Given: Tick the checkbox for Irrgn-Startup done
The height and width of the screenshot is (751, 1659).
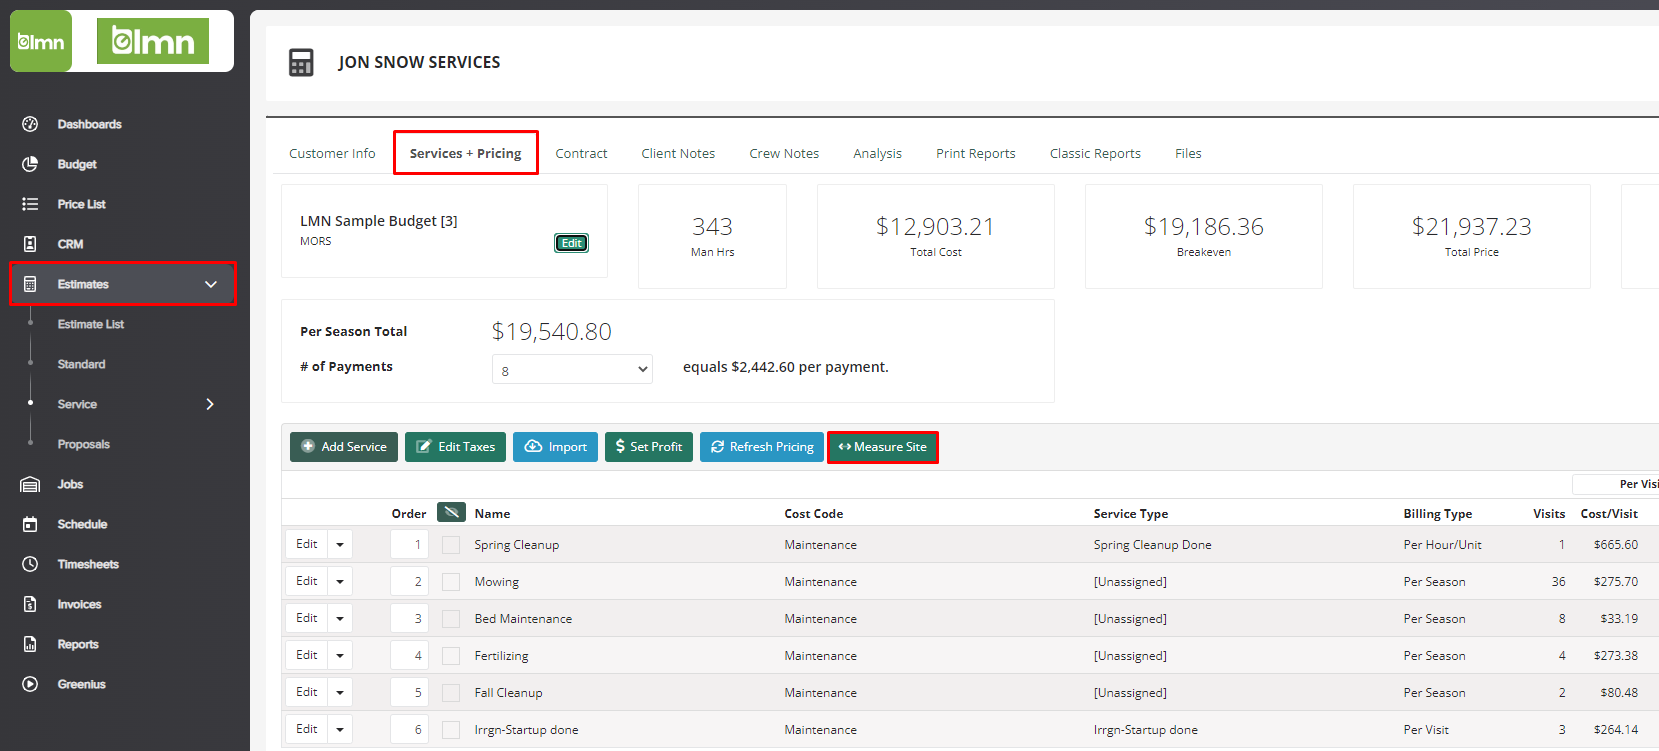Looking at the screenshot, I should pyautogui.click(x=451, y=730).
